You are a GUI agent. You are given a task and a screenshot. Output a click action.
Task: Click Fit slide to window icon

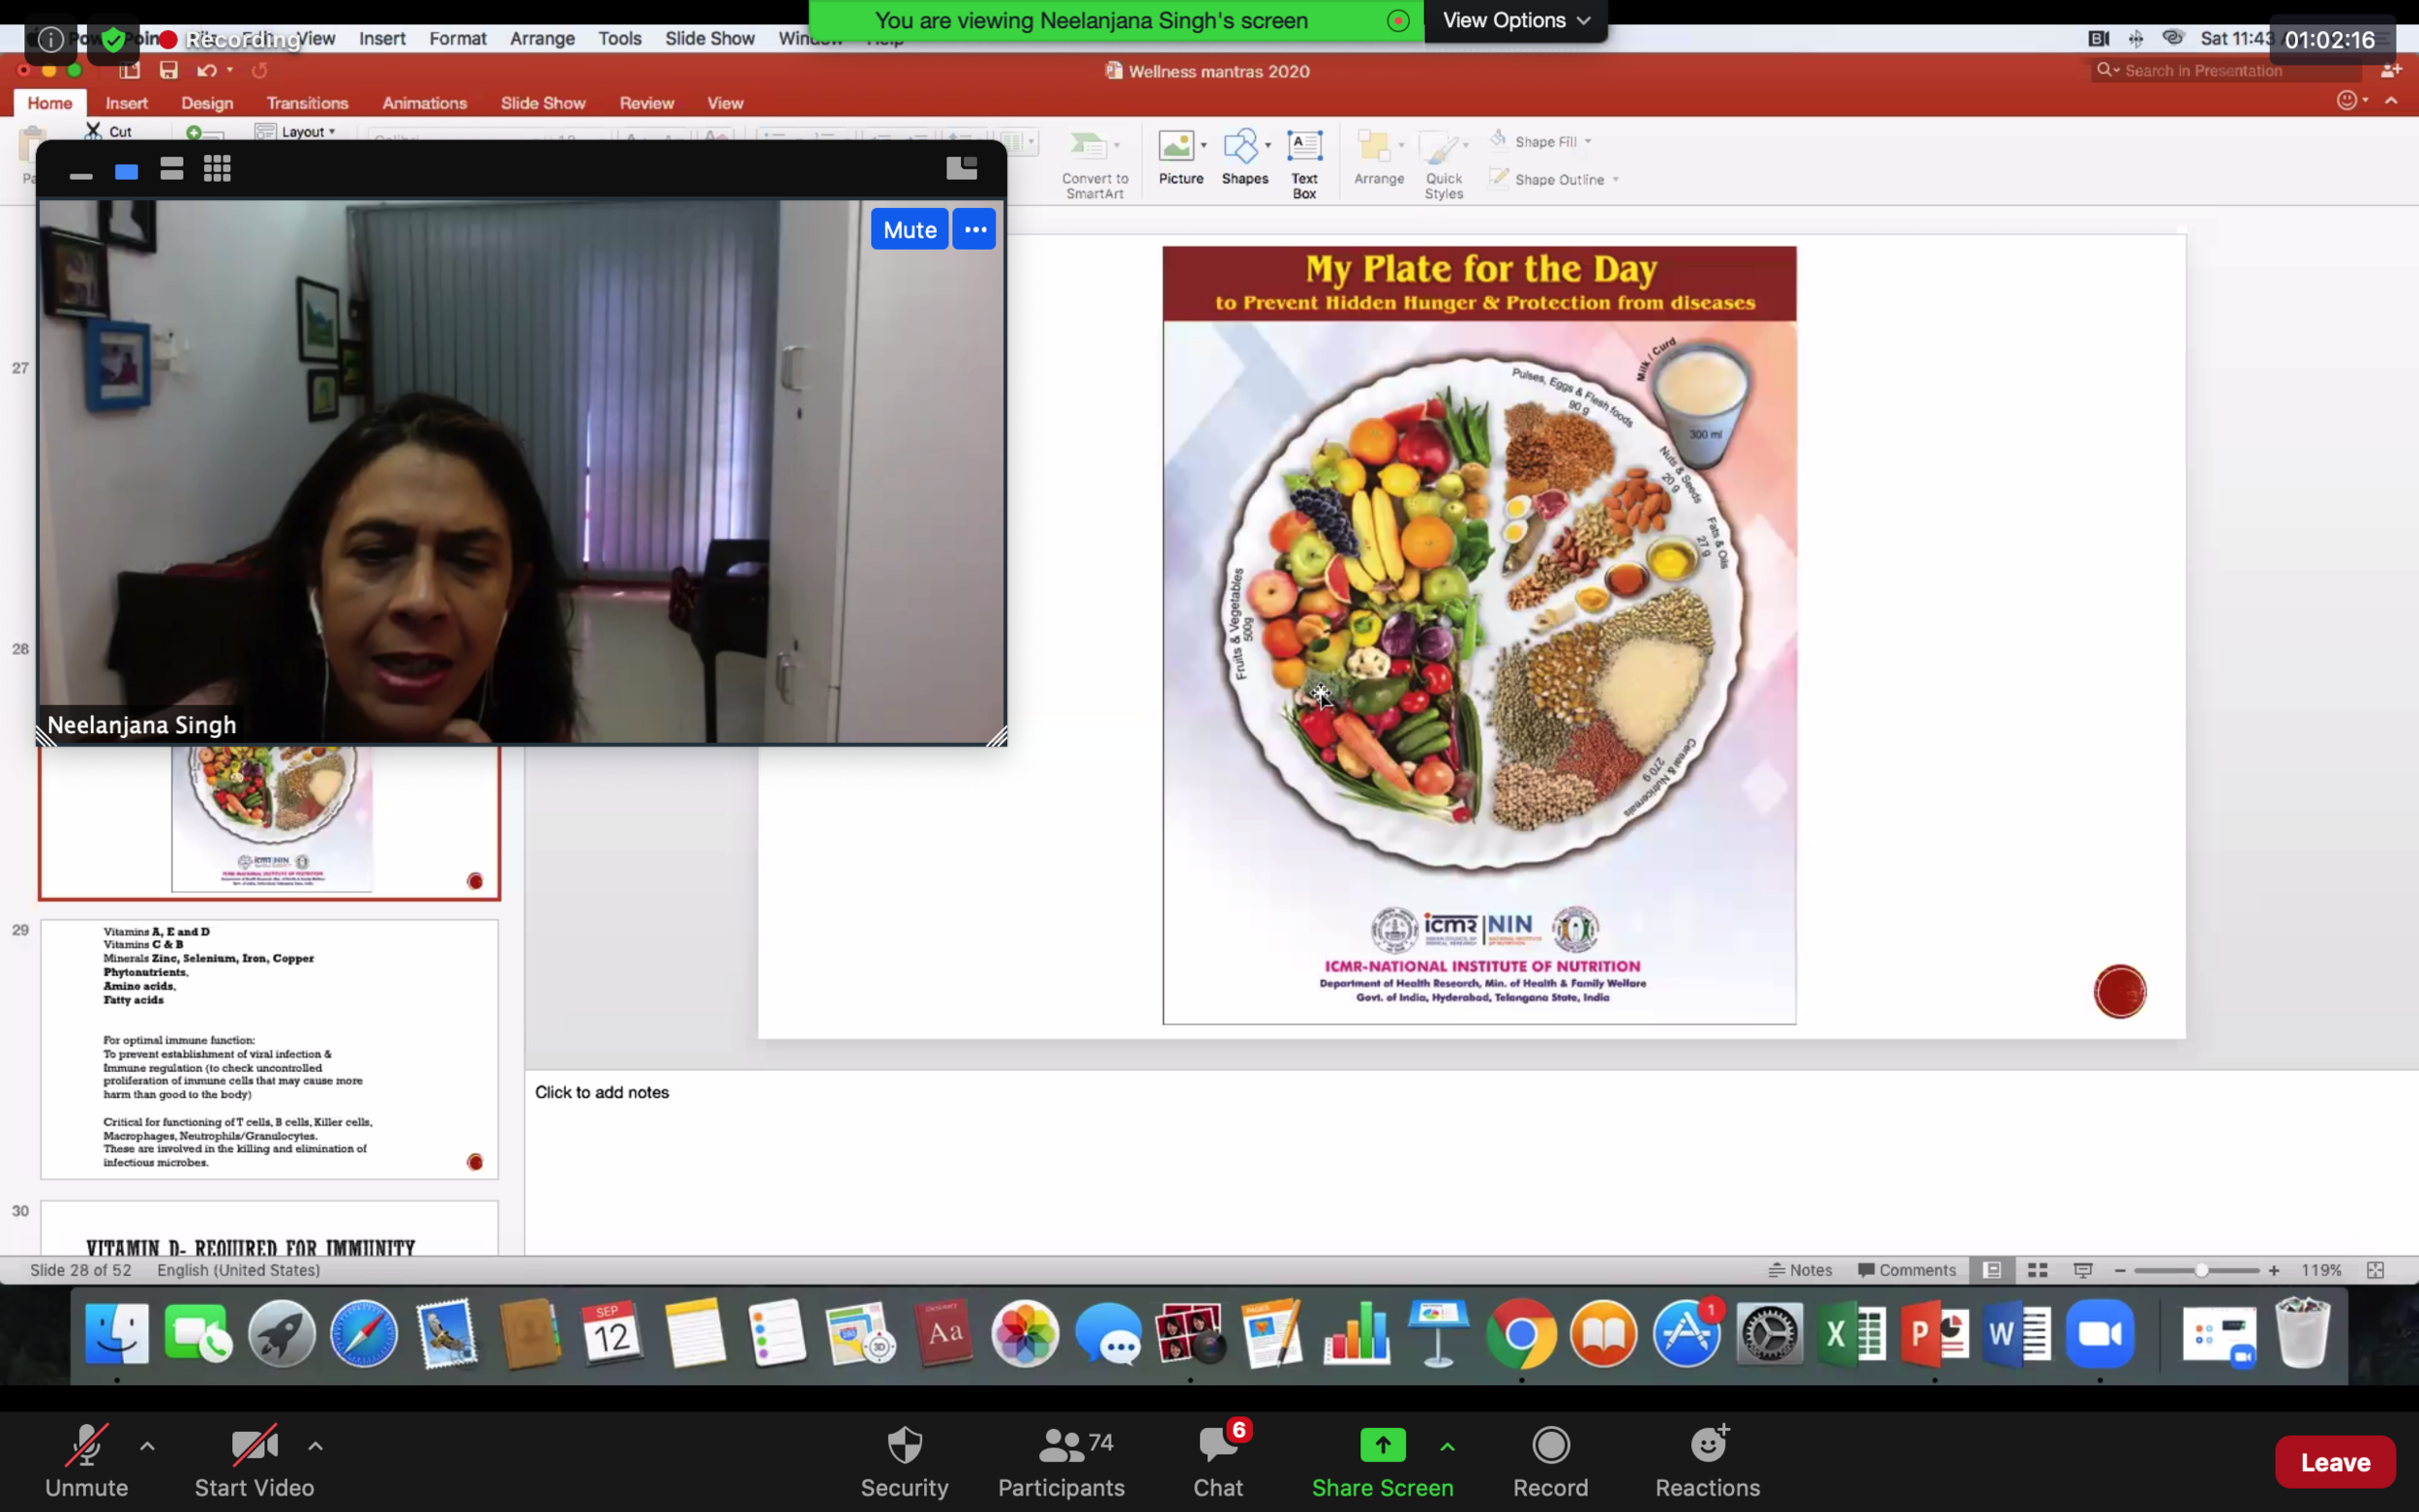(x=2375, y=1270)
